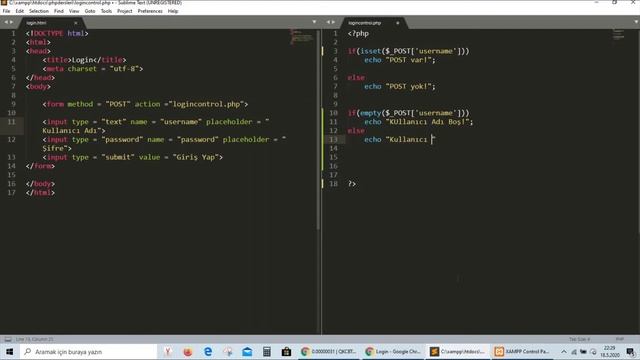Open the File menu

pyautogui.click(x=6, y=11)
